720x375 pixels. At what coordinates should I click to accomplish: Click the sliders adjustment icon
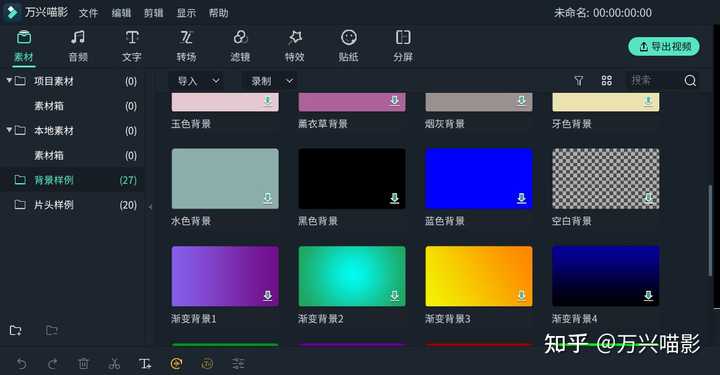(238, 364)
